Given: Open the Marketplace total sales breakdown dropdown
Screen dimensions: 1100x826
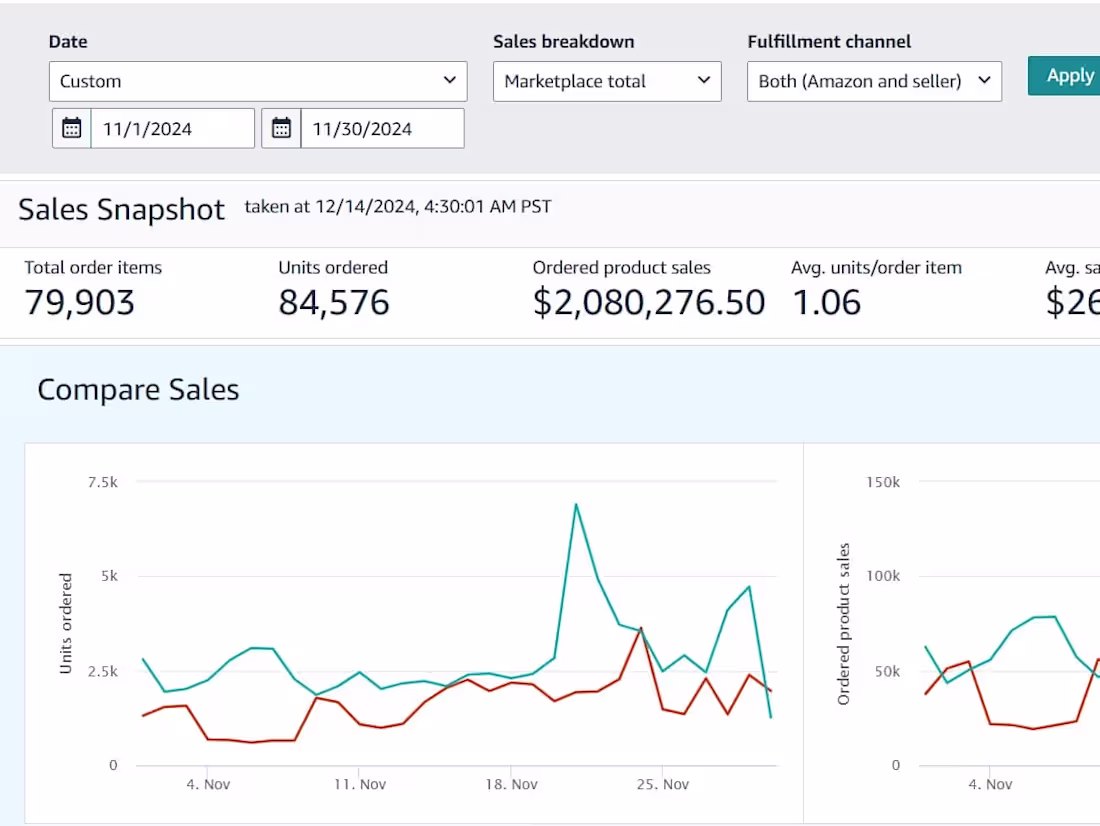Looking at the screenshot, I should pos(606,81).
